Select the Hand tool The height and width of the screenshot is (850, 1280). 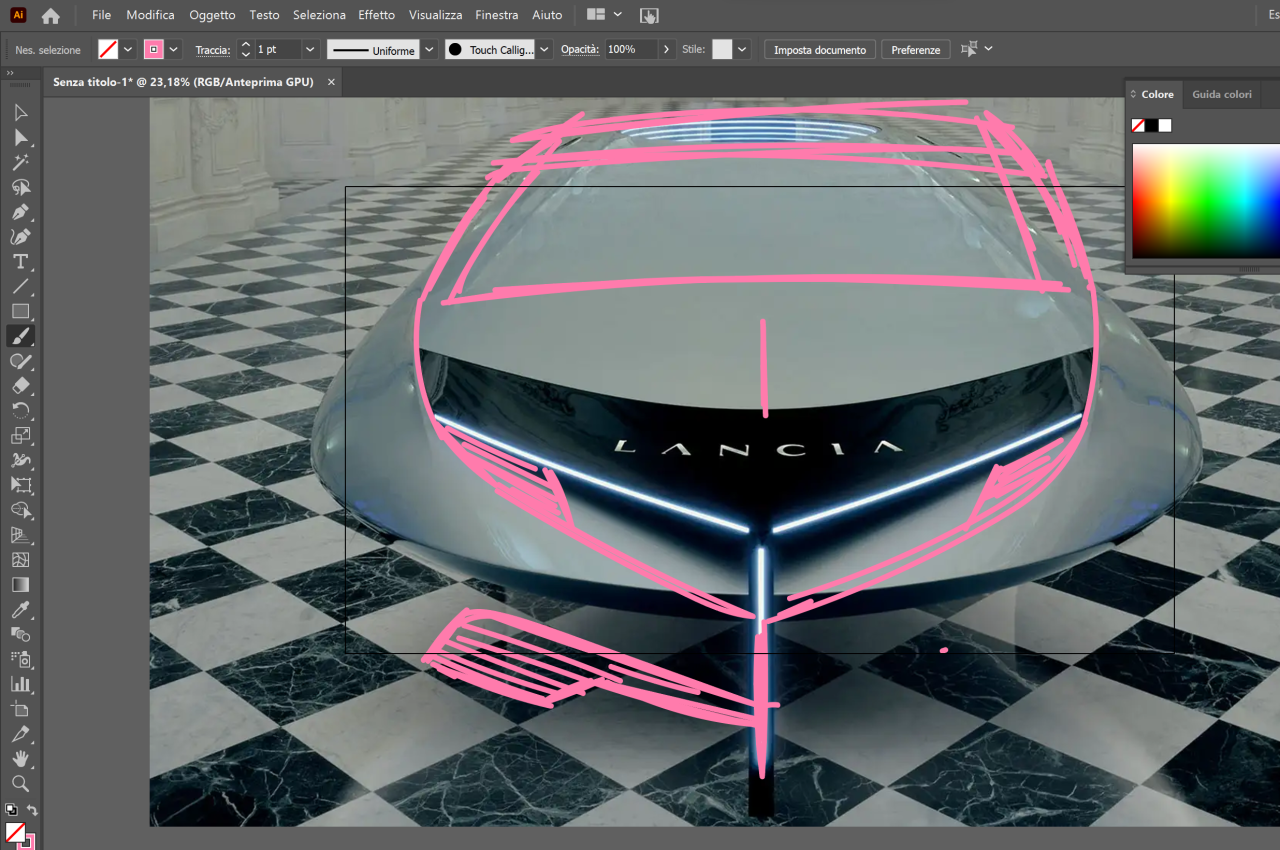tap(20, 760)
